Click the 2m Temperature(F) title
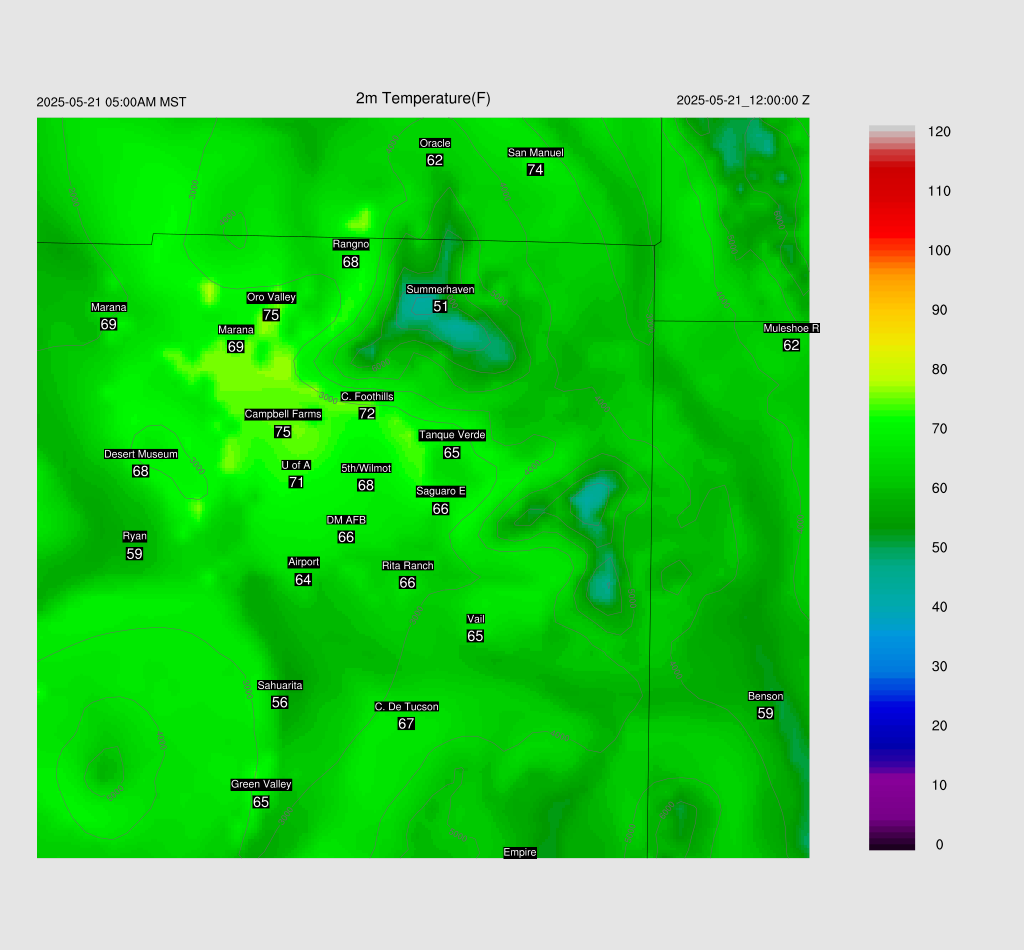This screenshot has width=1024, height=950. click(x=423, y=99)
